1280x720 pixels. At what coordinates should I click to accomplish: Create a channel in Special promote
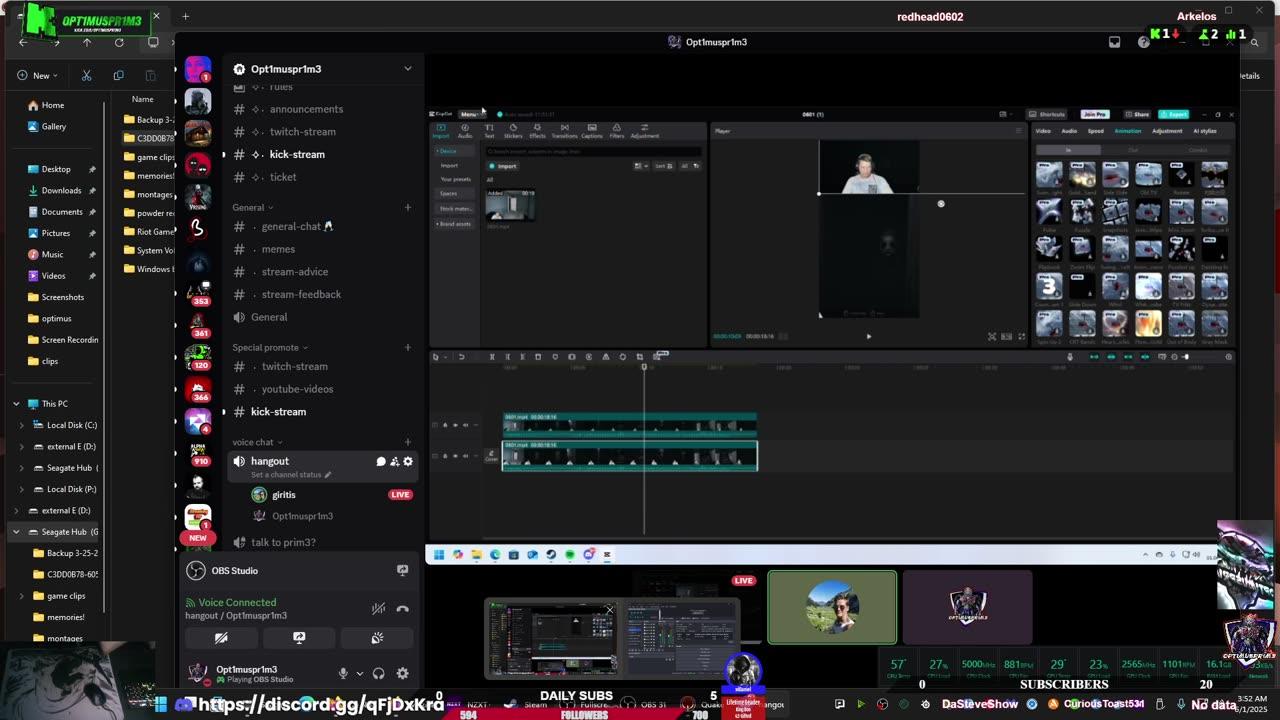[407, 347]
